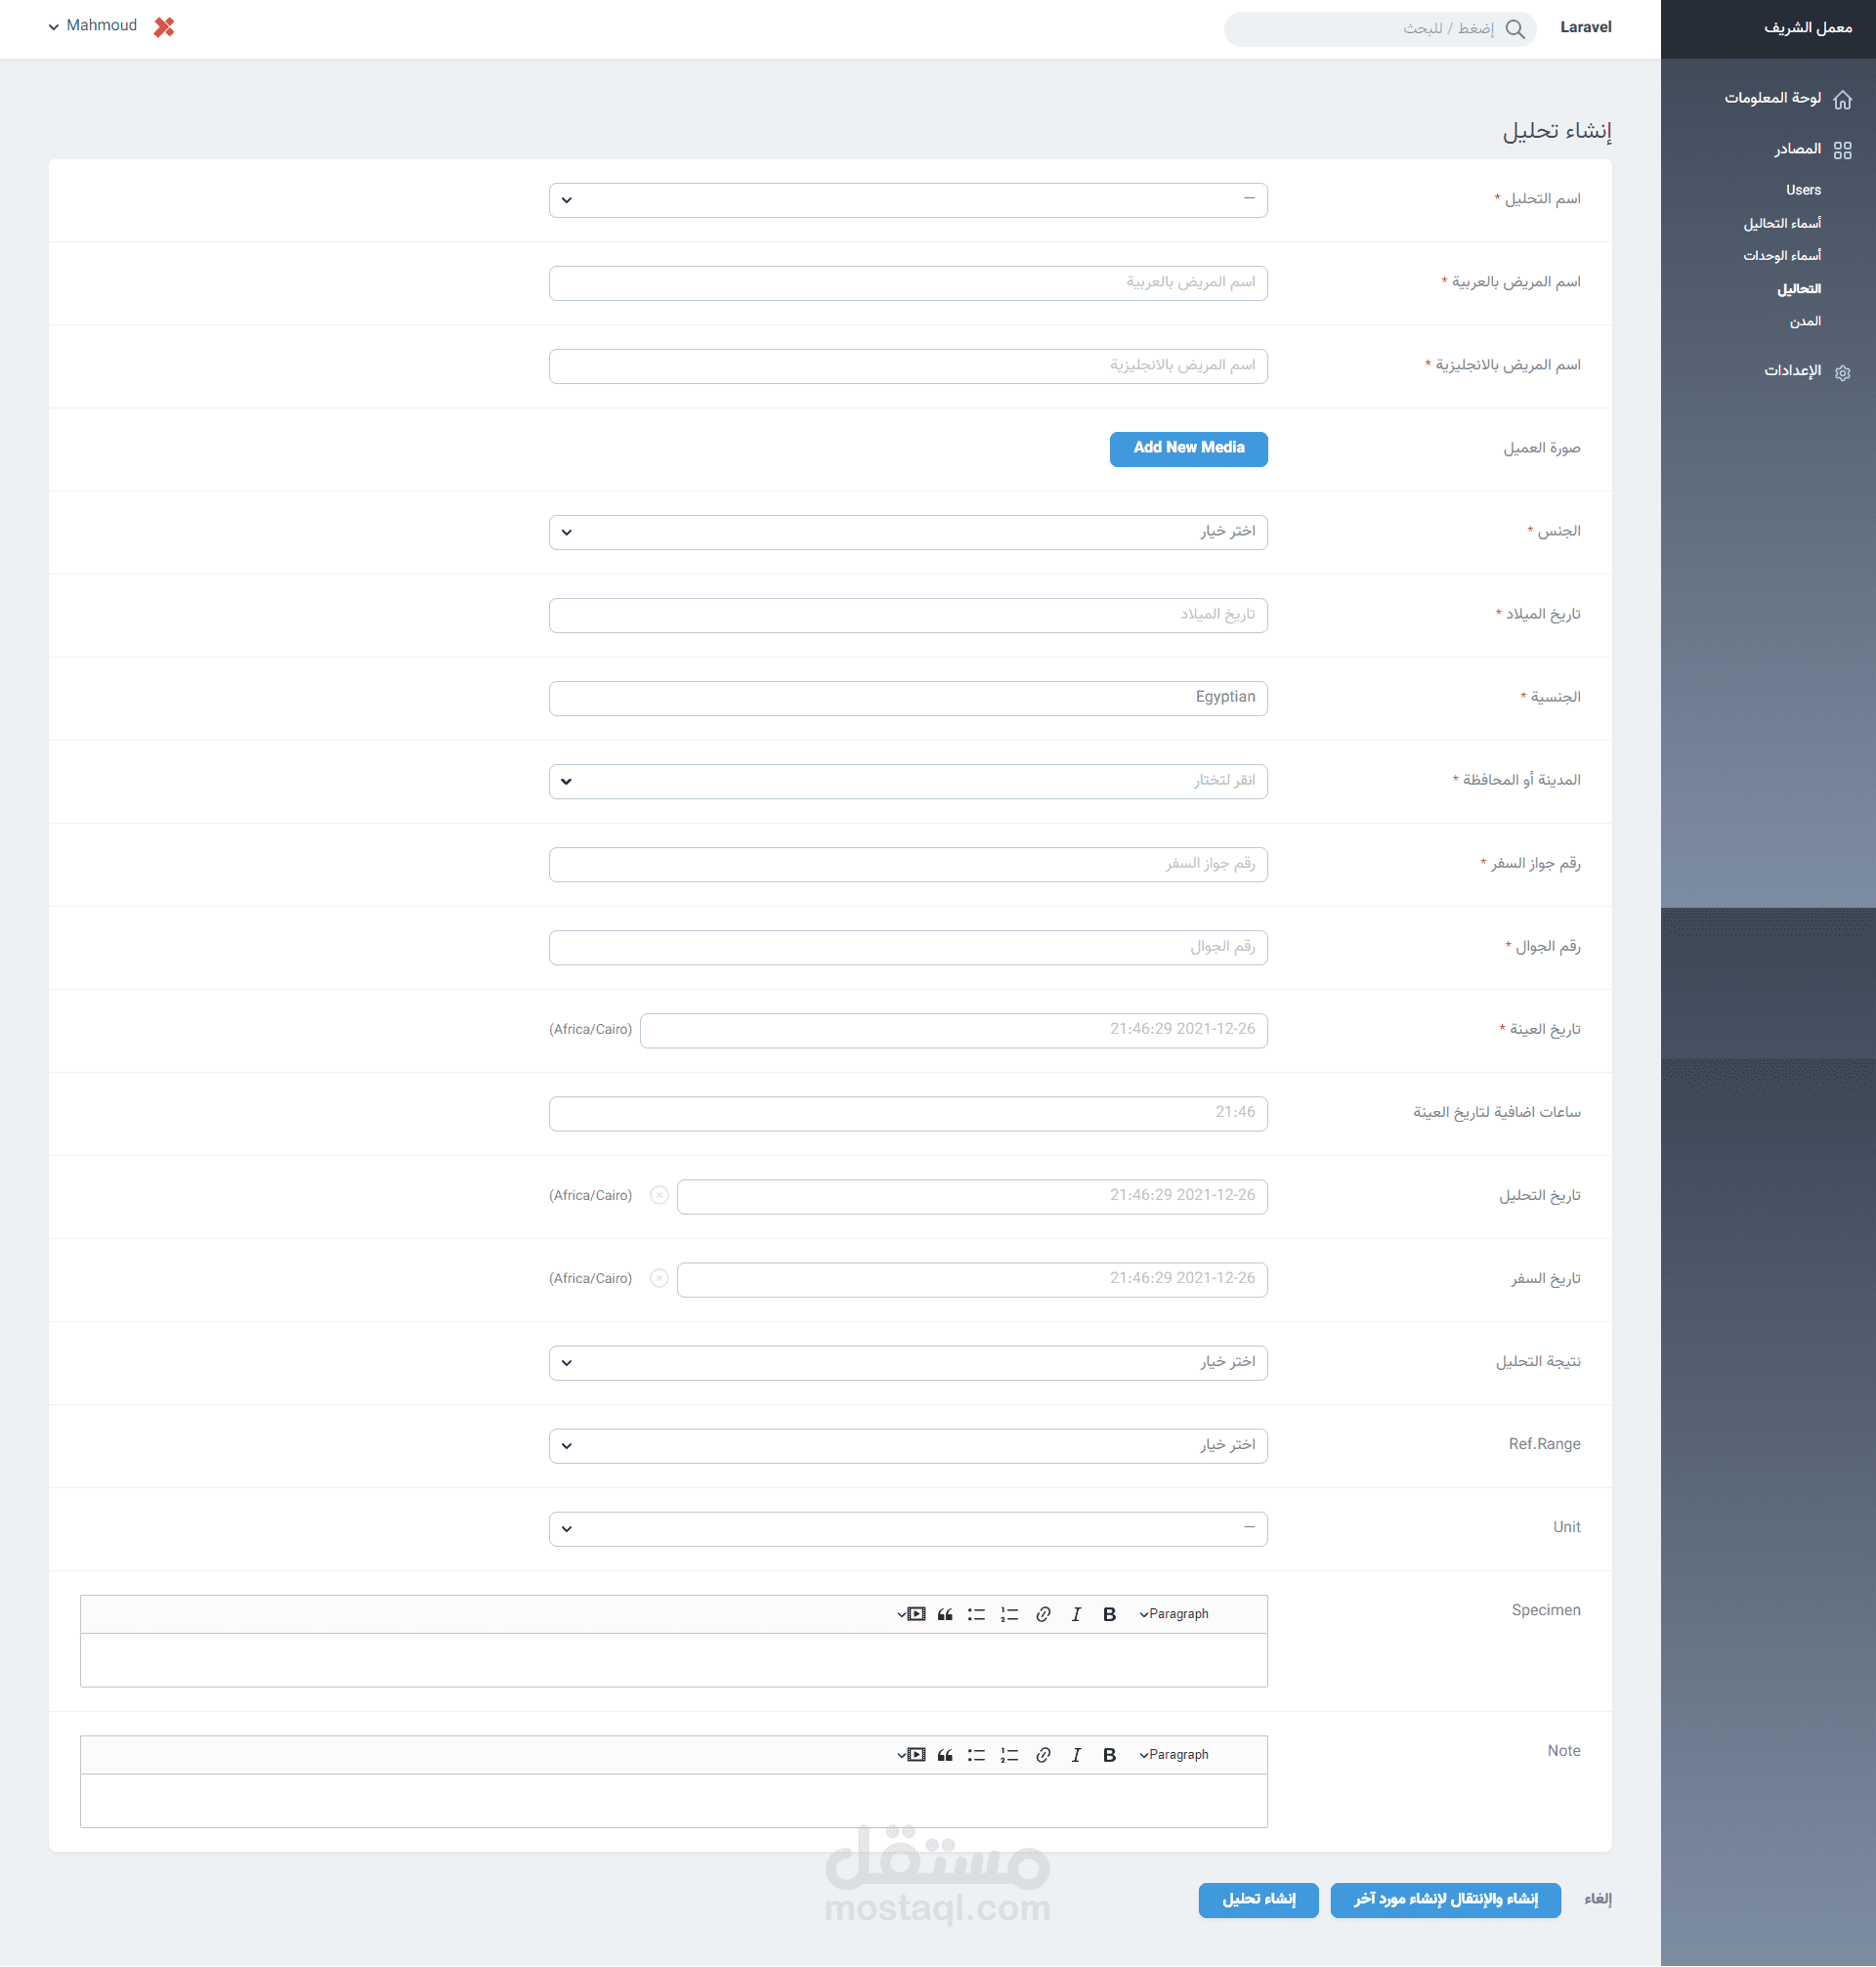Click the Italic icon in Specimen editor
Viewport: 1876px width, 1967px height.
point(1076,1614)
